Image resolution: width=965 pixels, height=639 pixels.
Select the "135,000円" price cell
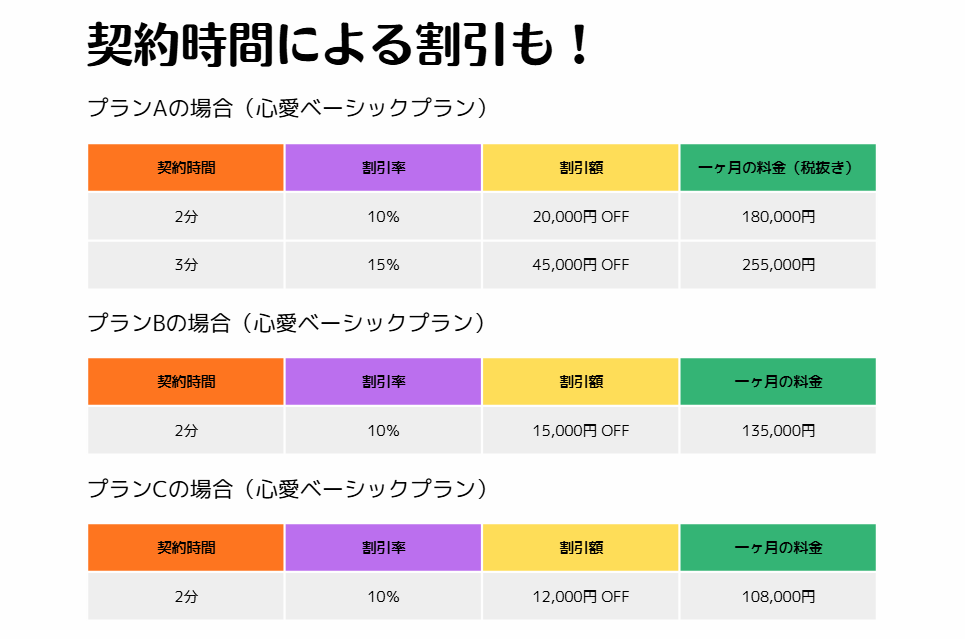778,431
